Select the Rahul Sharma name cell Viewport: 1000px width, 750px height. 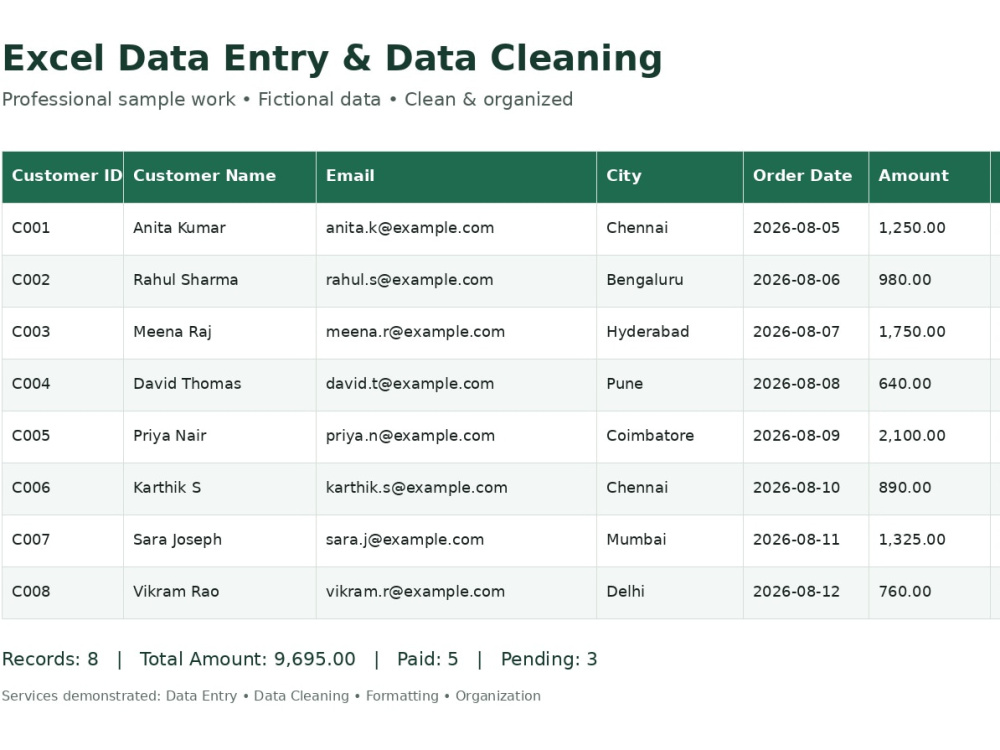(x=219, y=281)
